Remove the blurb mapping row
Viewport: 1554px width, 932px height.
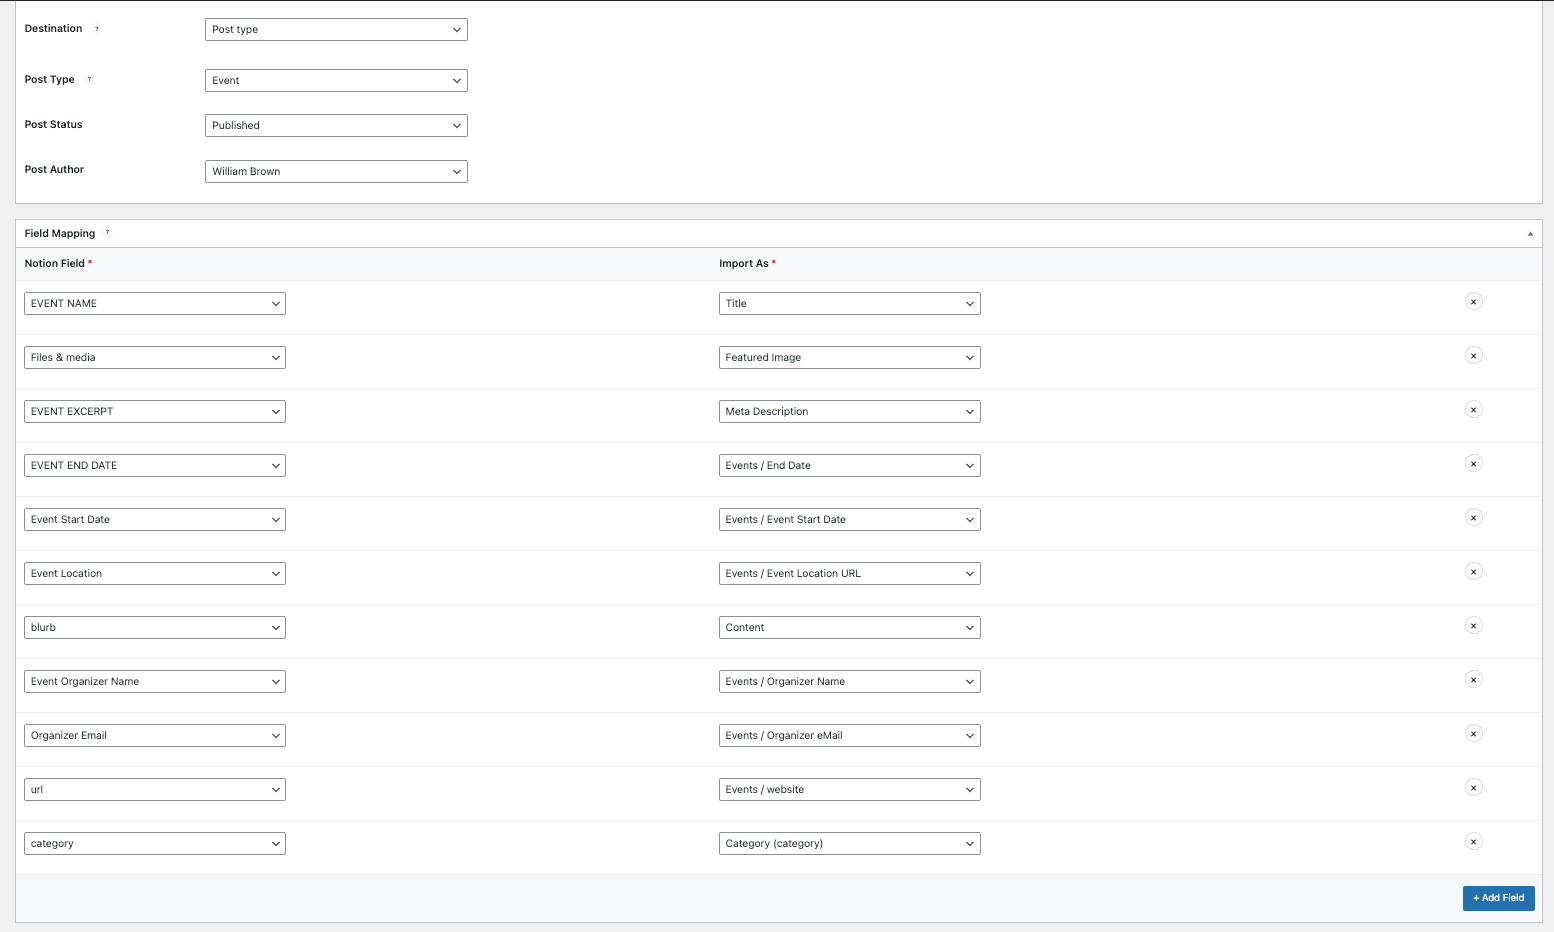point(1473,625)
